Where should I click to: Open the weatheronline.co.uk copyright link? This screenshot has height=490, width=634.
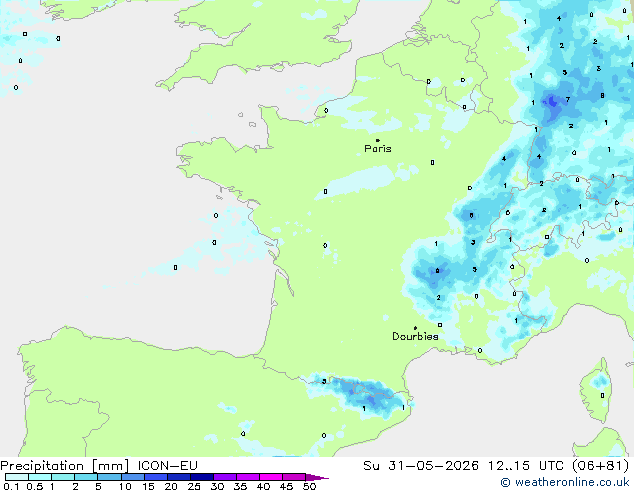point(565,482)
